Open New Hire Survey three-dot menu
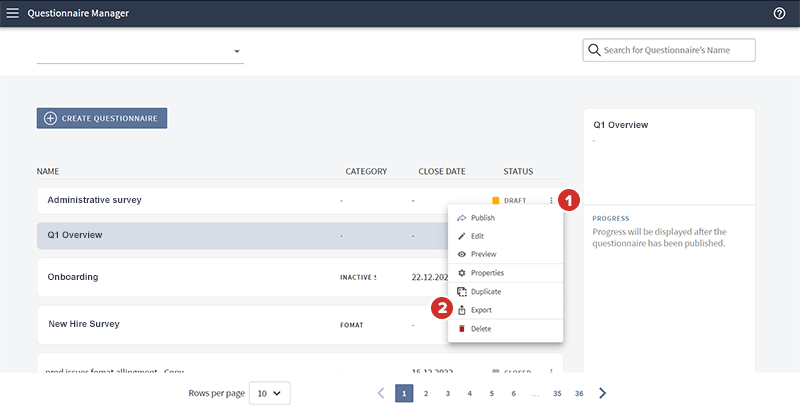800x409 pixels. (x=551, y=325)
